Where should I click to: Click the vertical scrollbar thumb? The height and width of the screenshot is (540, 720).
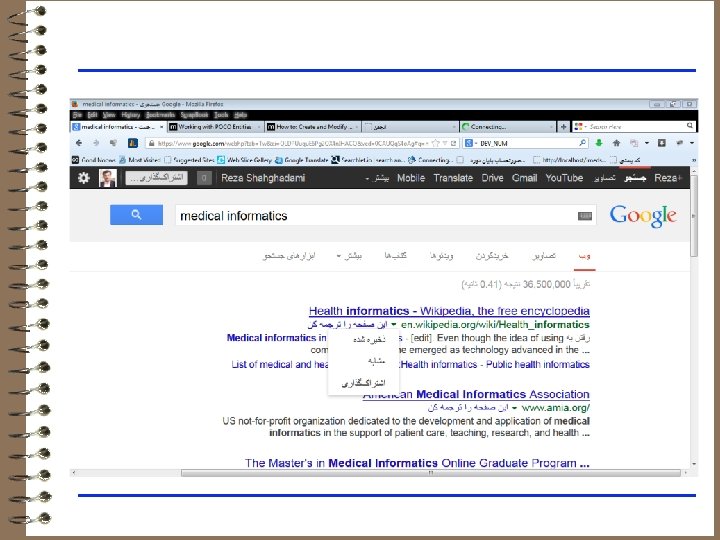coord(694,214)
